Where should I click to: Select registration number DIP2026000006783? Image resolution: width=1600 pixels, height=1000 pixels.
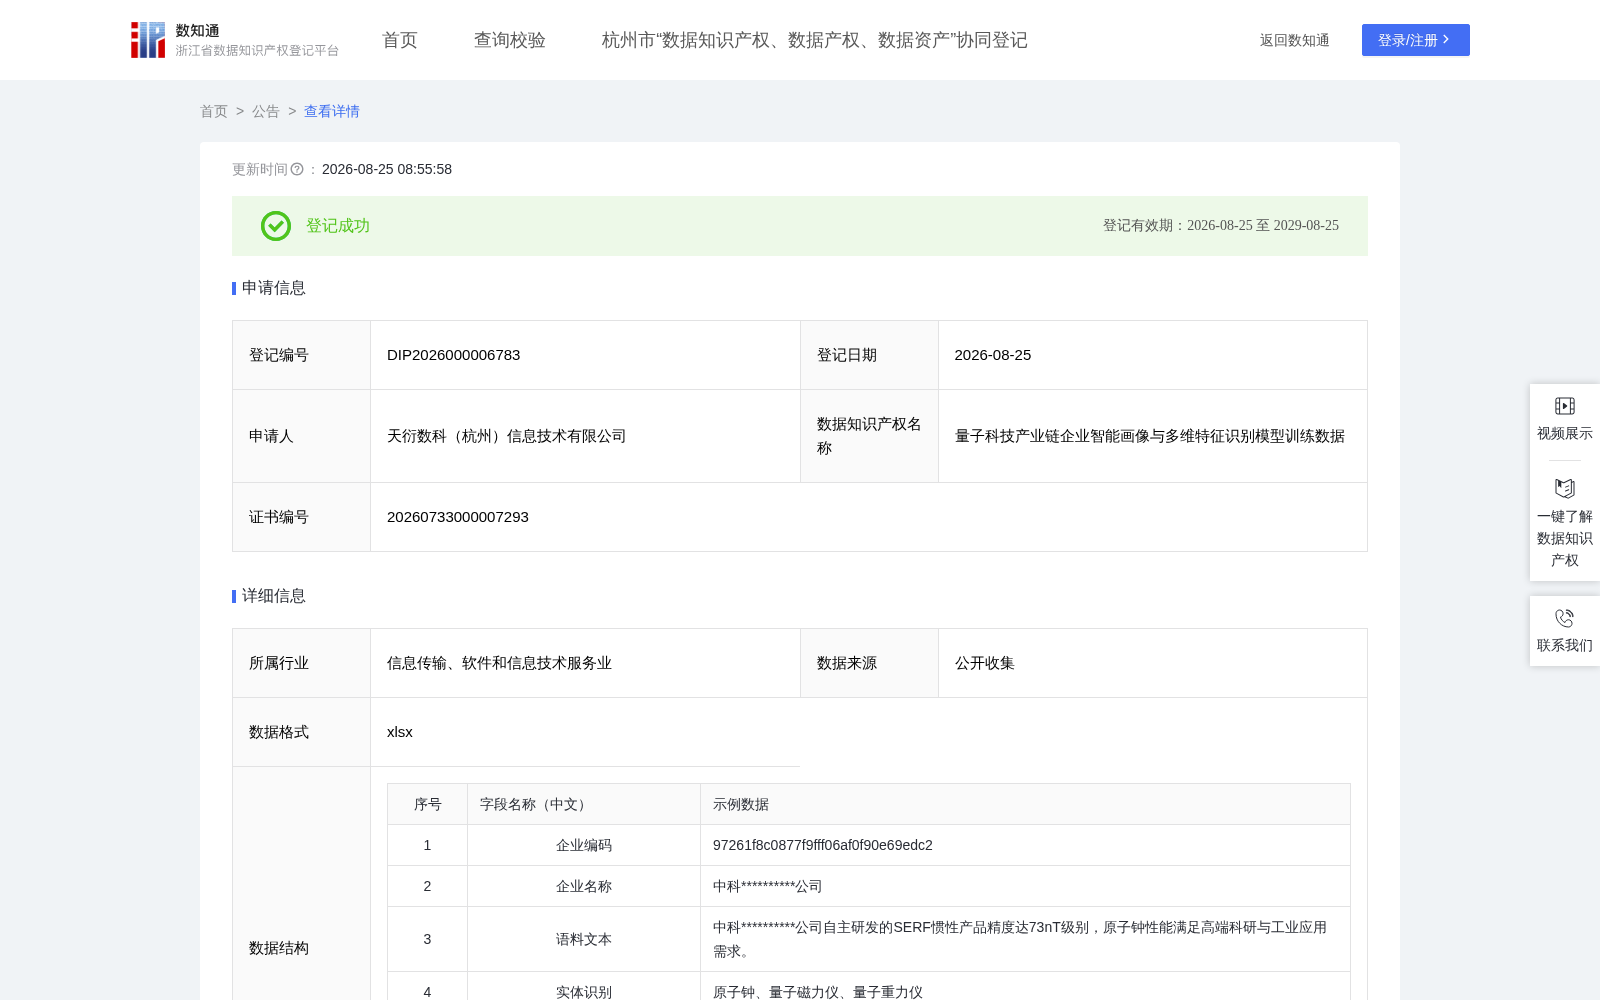tap(454, 355)
